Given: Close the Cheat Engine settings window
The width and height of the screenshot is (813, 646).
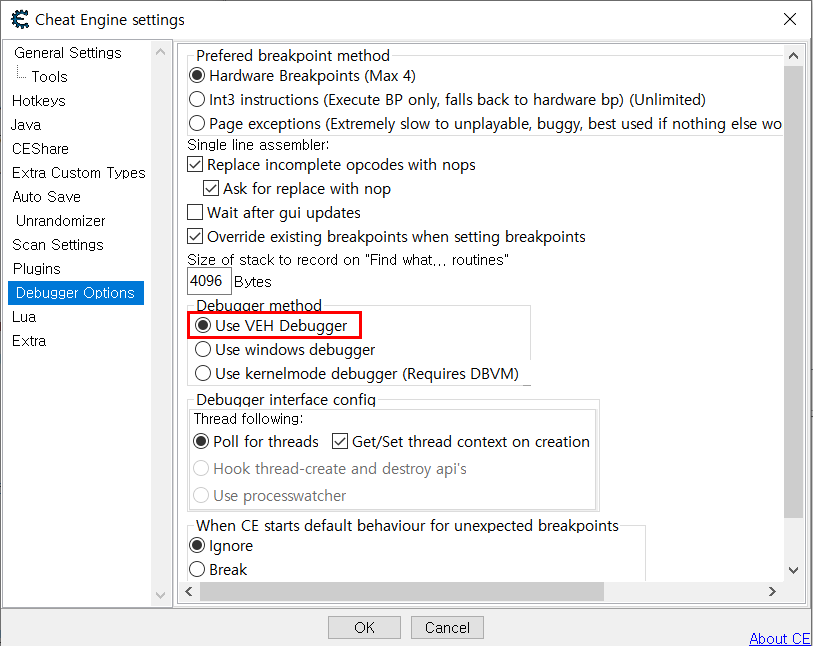Looking at the screenshot, I should tap(790, 20).
